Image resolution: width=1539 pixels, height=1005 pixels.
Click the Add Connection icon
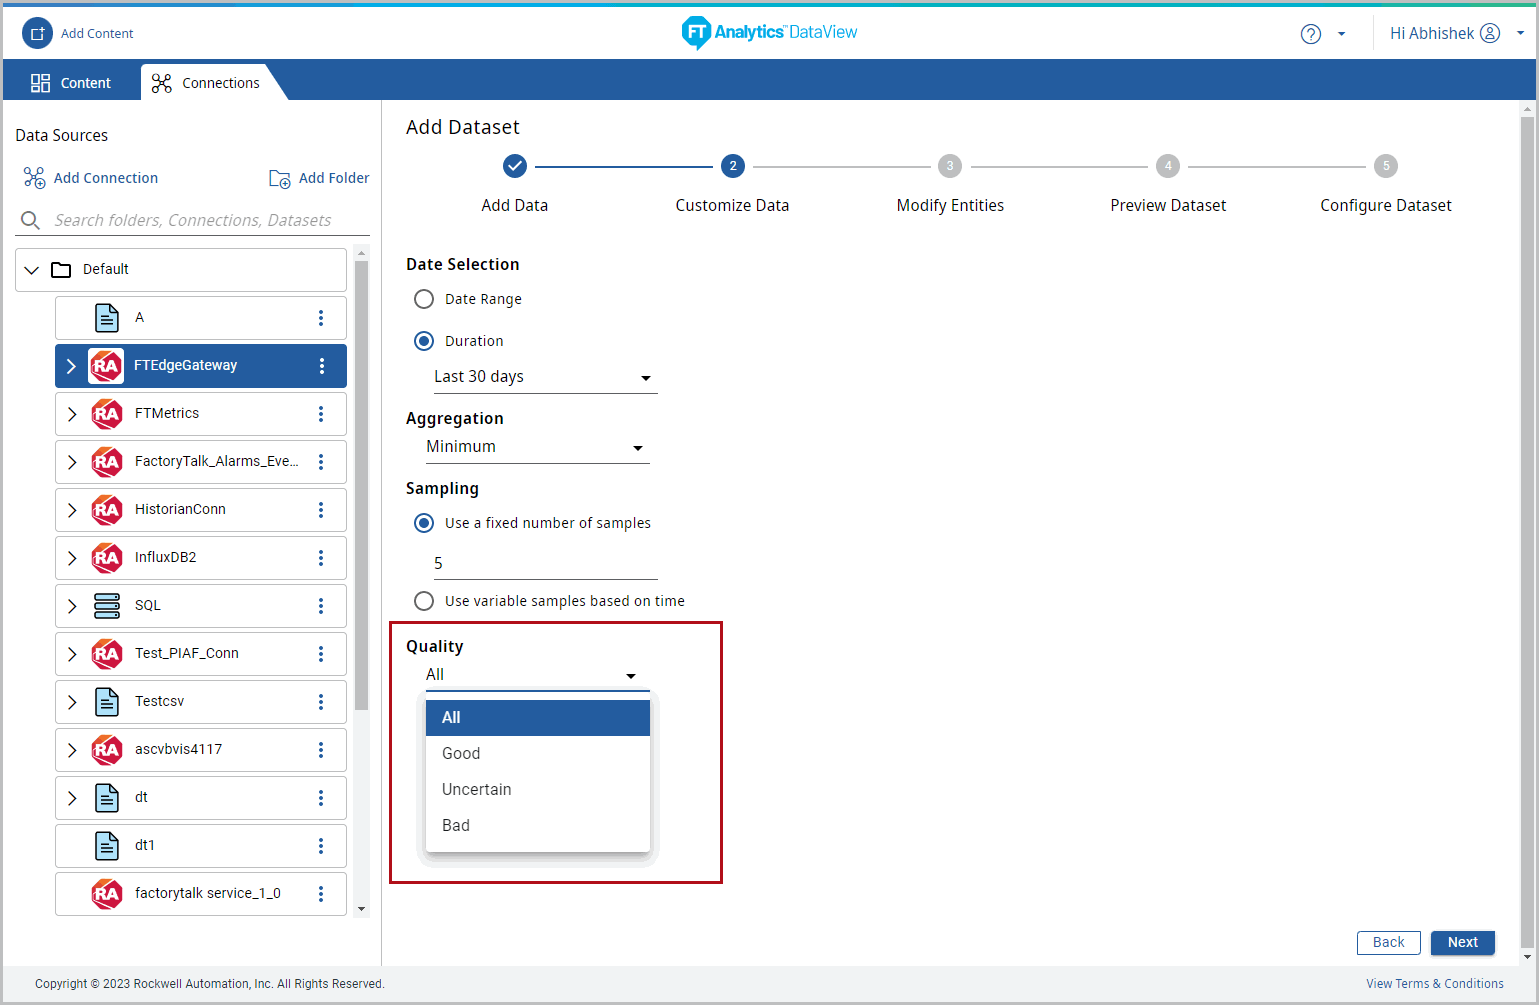pyautogui.click(x=34, y=178)
